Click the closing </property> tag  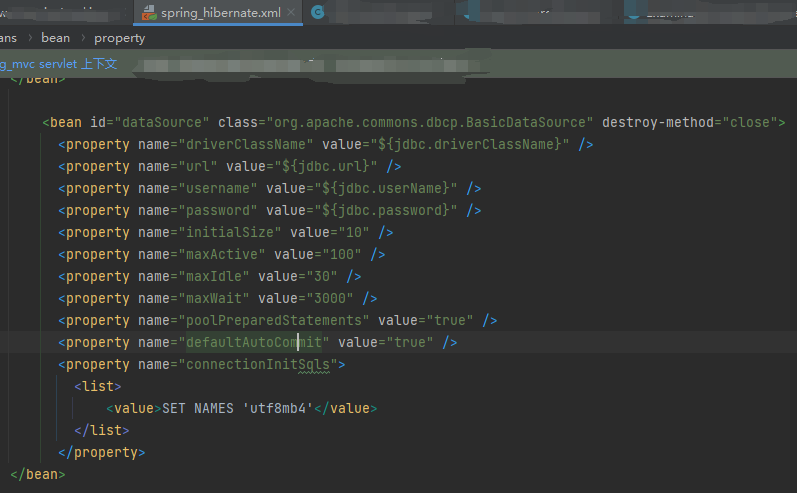(102, 453)
